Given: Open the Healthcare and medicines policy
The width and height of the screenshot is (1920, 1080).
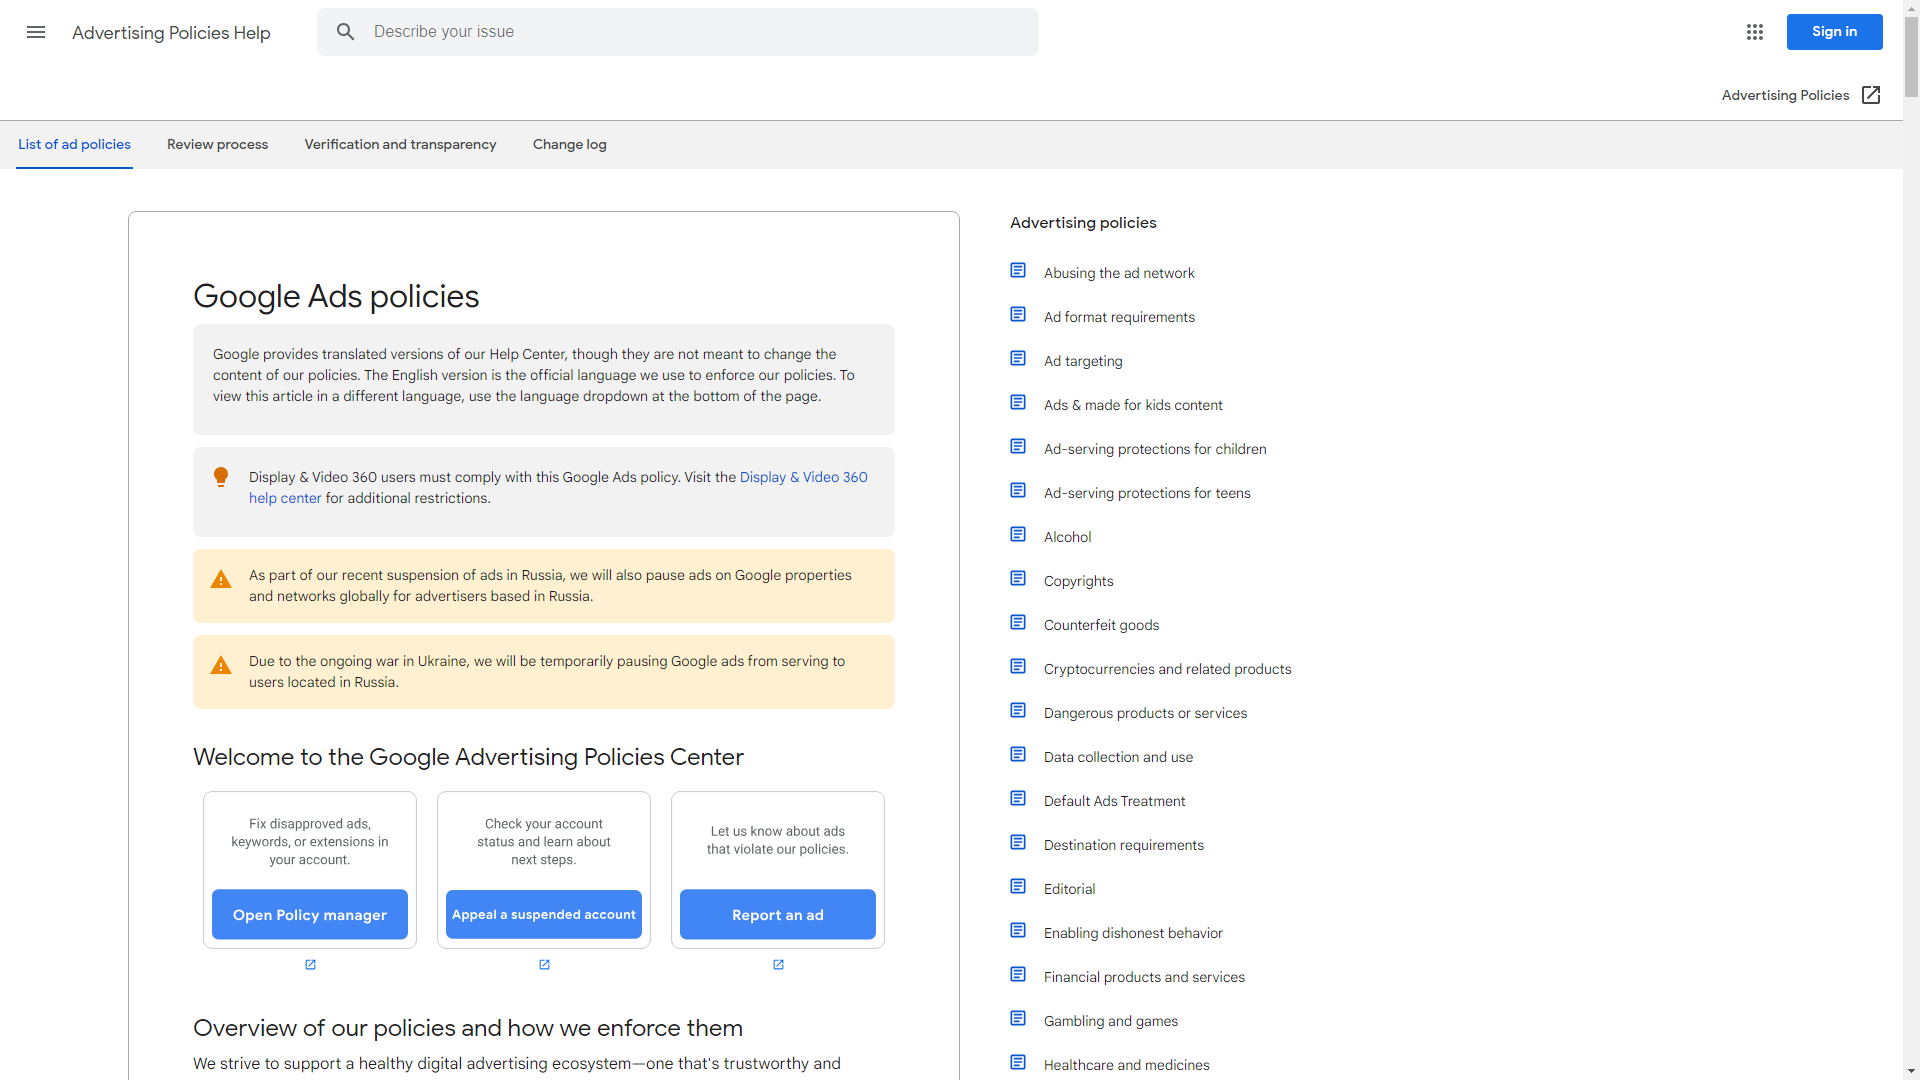Looking at the screenshot, I should [x=1126, y=1064].
